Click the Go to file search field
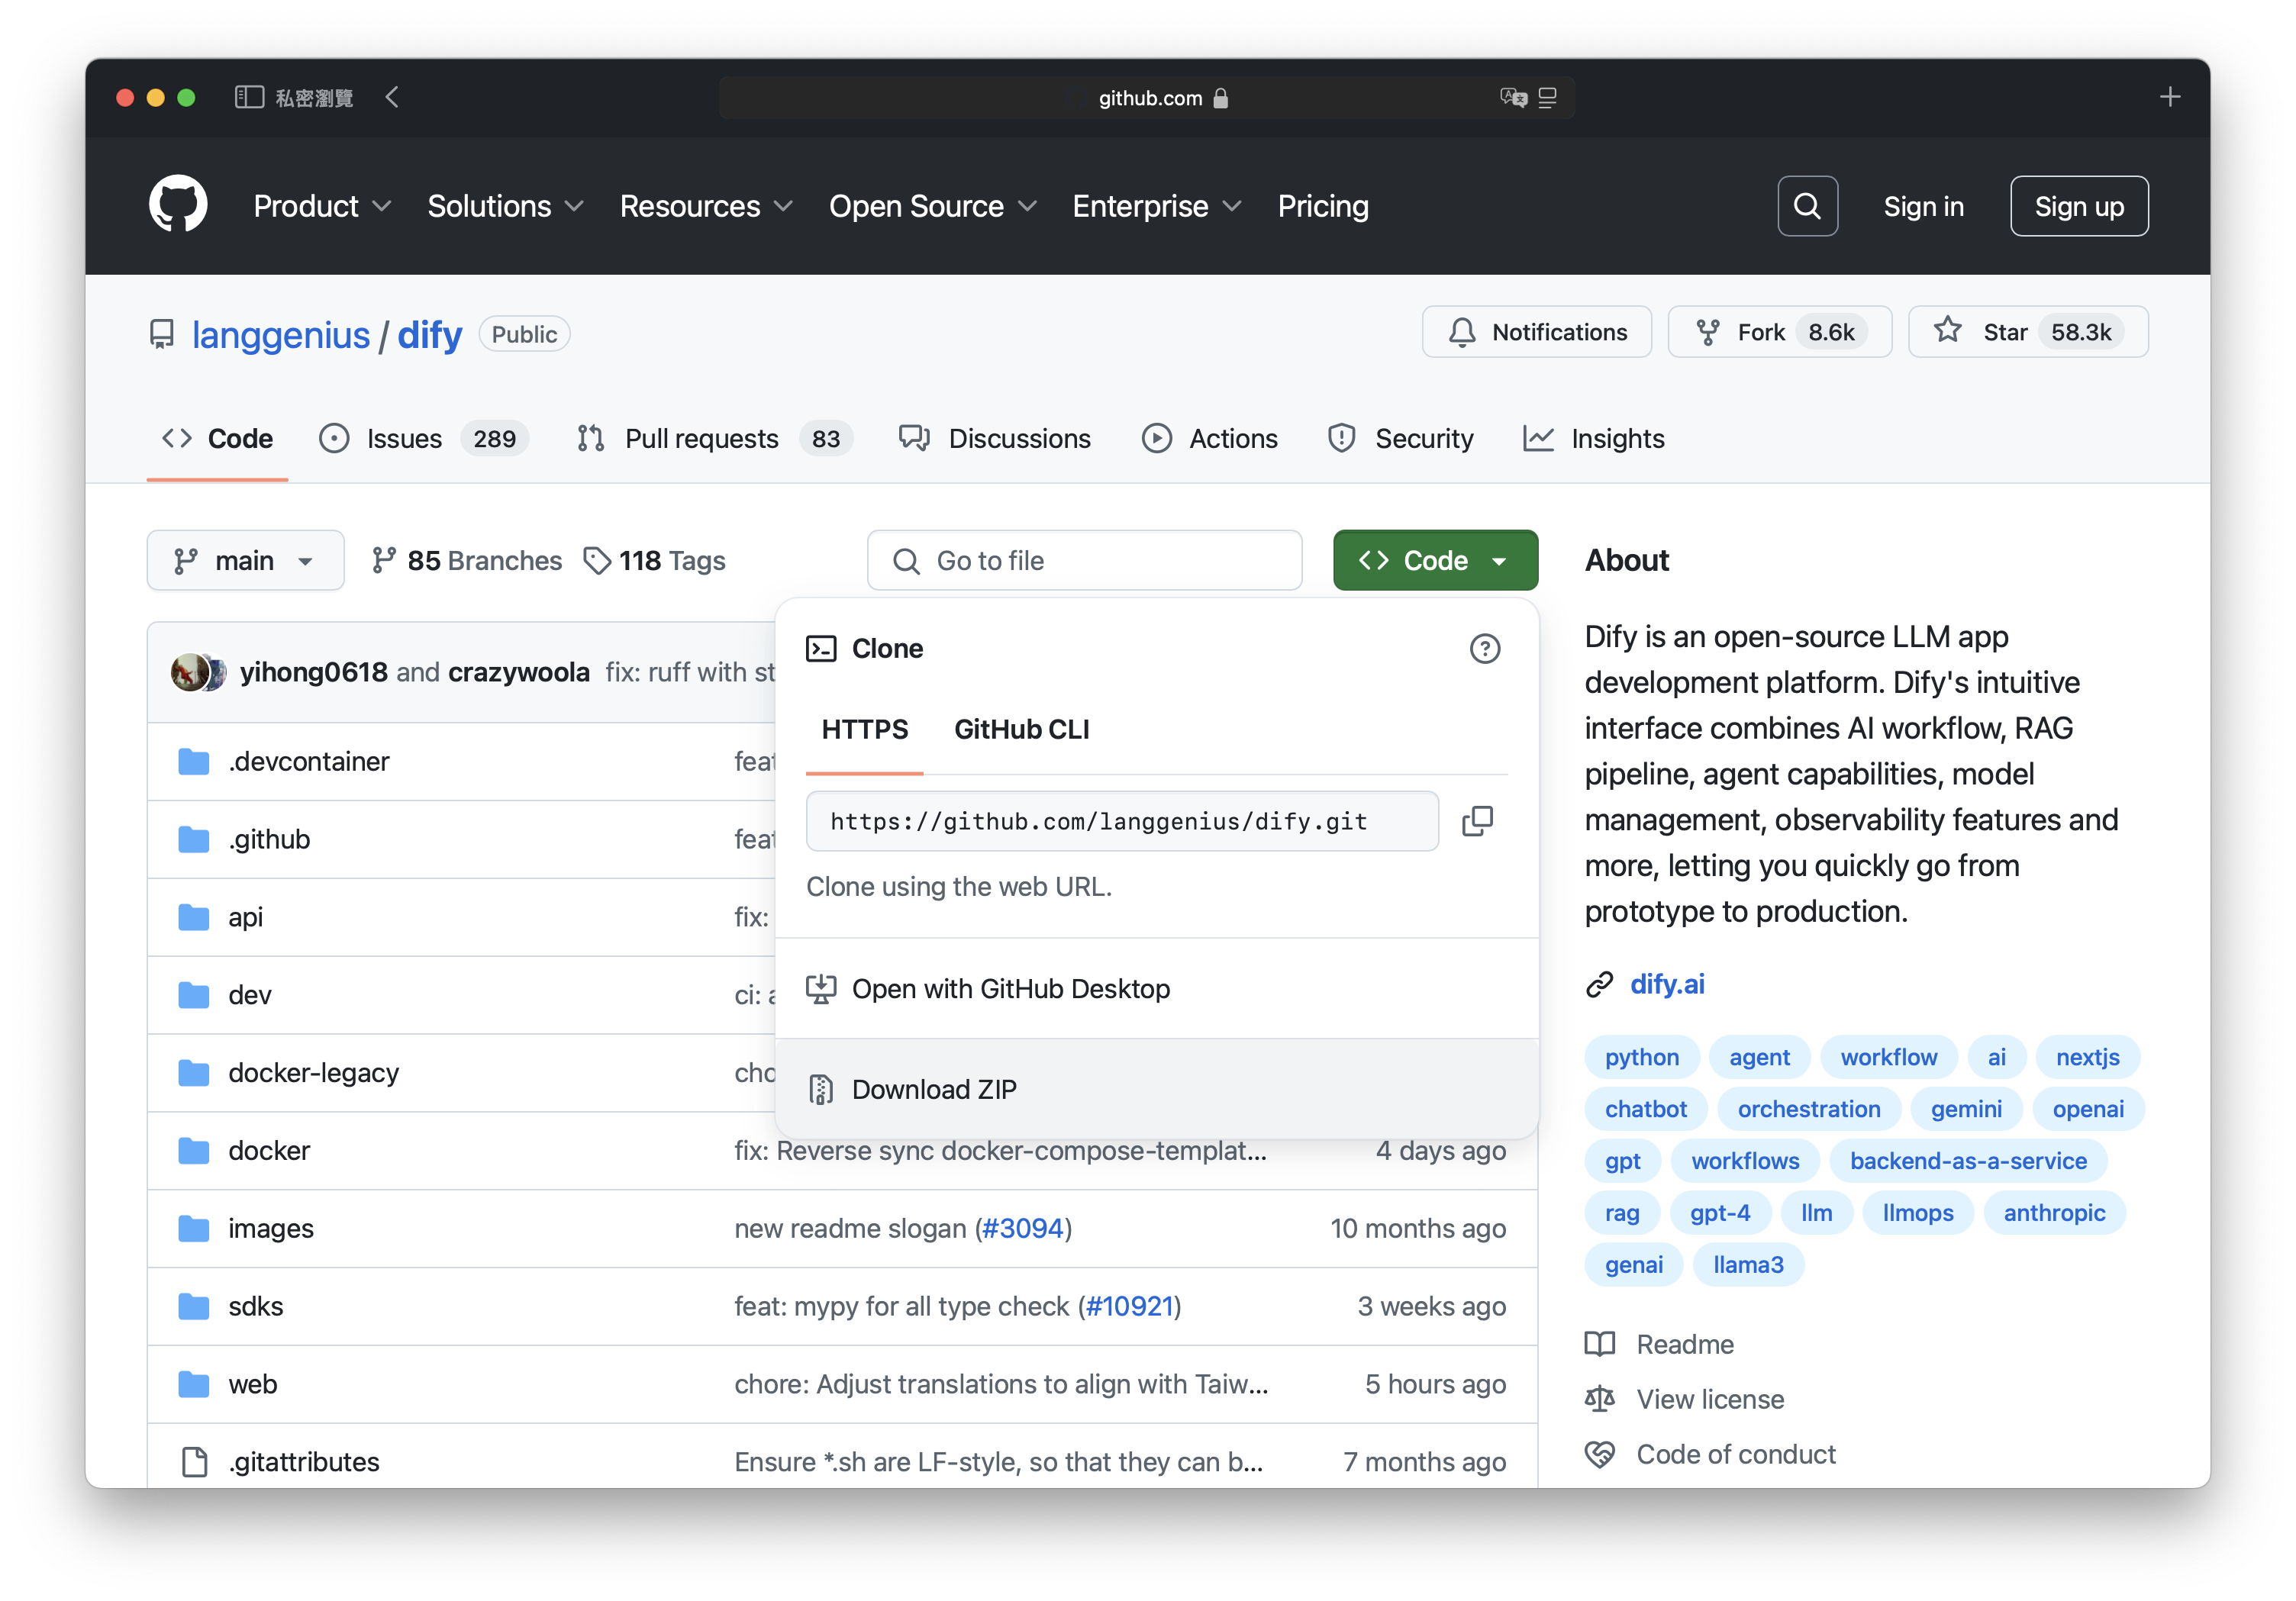This screenshot has height=1601, width=2296. (1085, 560)
